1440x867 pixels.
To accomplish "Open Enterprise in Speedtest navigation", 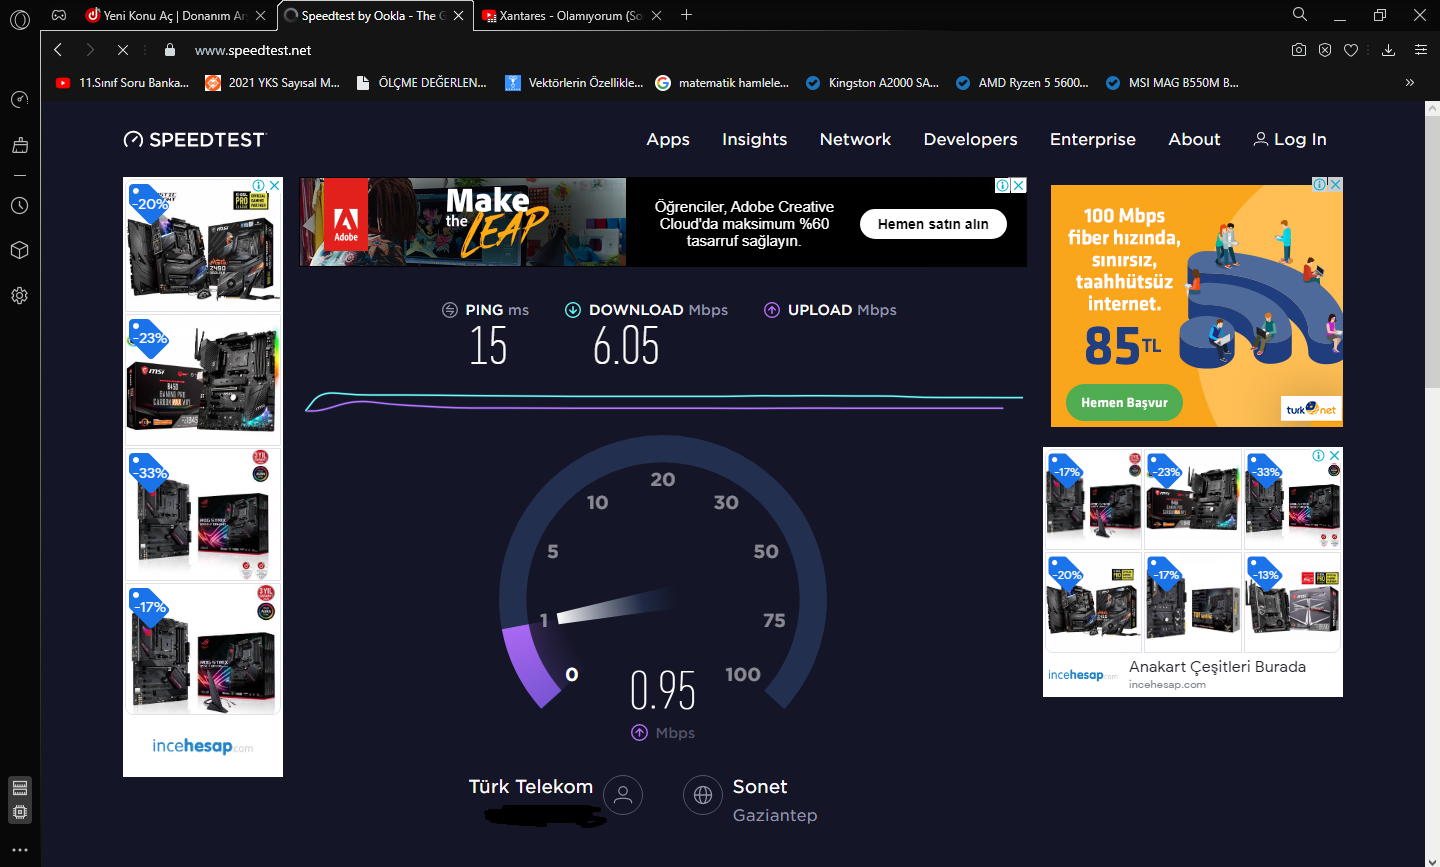I will coord(1093,140).
